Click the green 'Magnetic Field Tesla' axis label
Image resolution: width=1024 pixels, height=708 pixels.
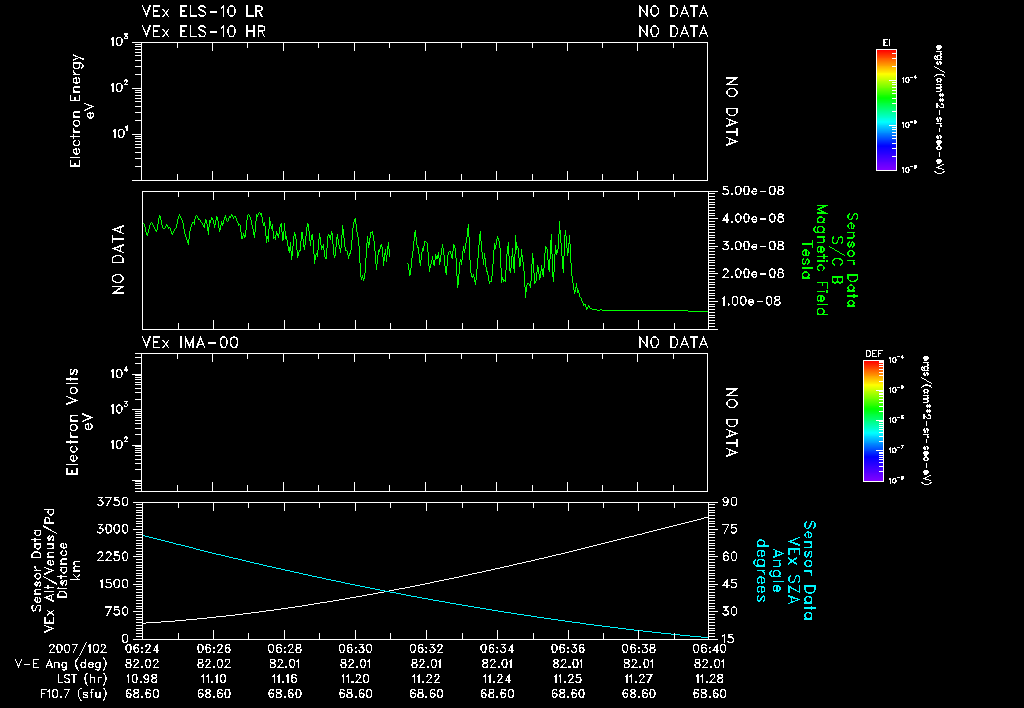pos(814,260)
